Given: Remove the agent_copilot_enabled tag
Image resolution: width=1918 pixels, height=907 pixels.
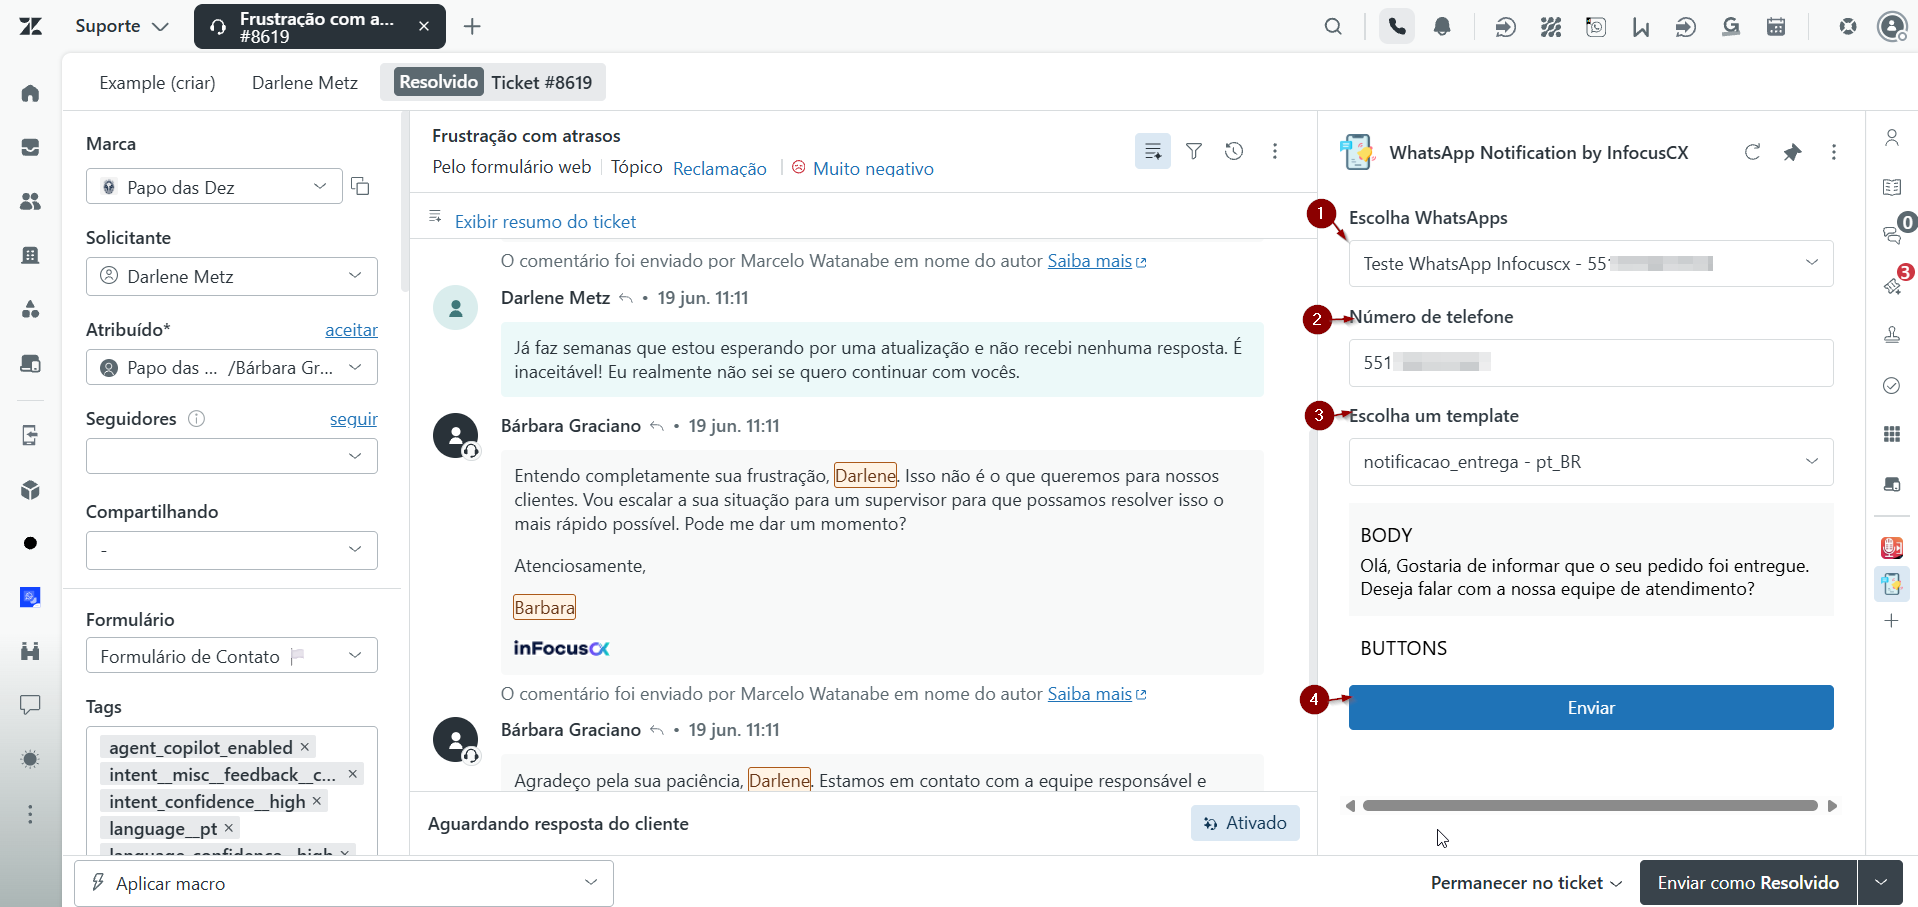Looking at the screenshot, I should (x=305, y=747).
